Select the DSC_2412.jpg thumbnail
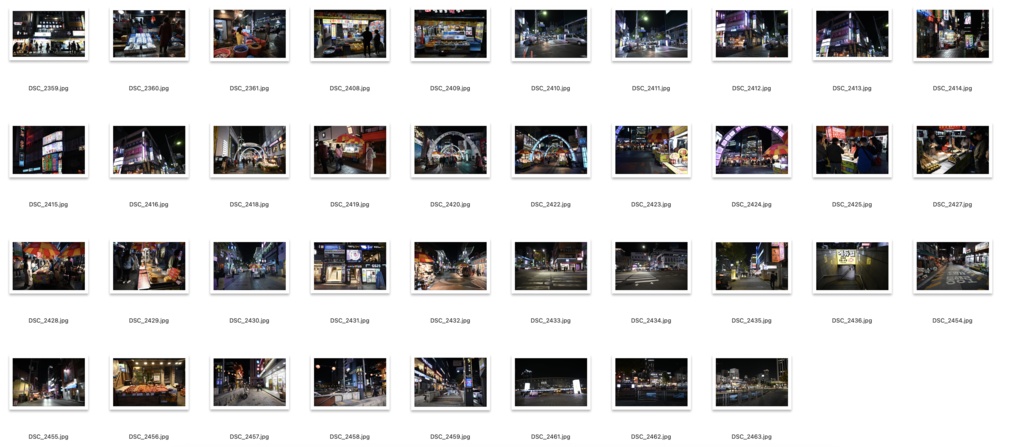The height and width of the screenshot is (447, 1024). click(x=752, y=34)
